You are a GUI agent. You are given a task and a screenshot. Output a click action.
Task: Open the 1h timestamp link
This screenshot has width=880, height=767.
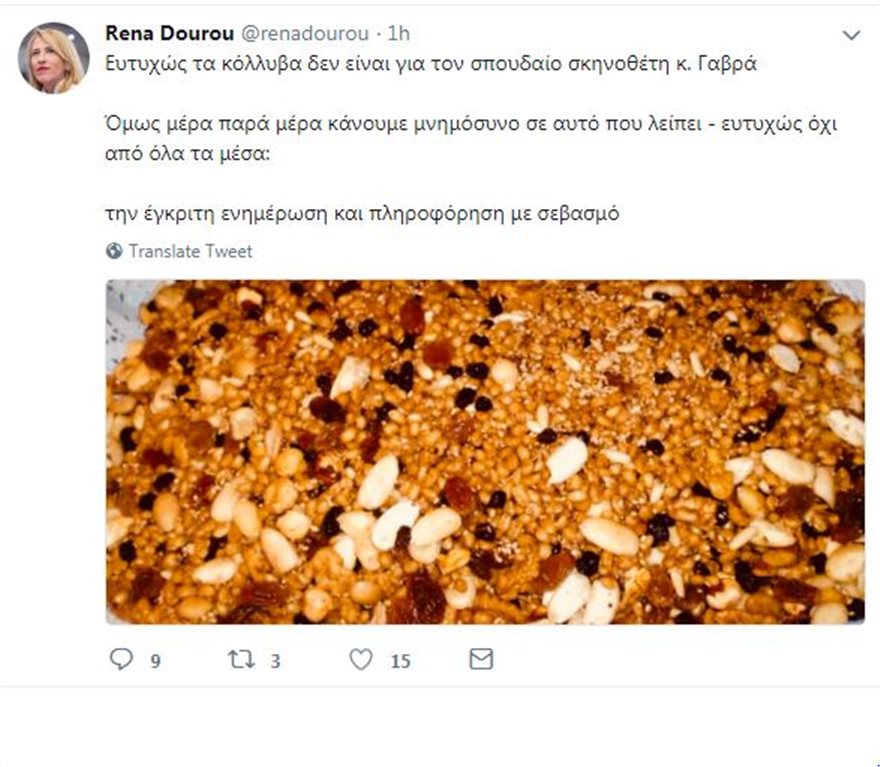click(x=398, y=34)
